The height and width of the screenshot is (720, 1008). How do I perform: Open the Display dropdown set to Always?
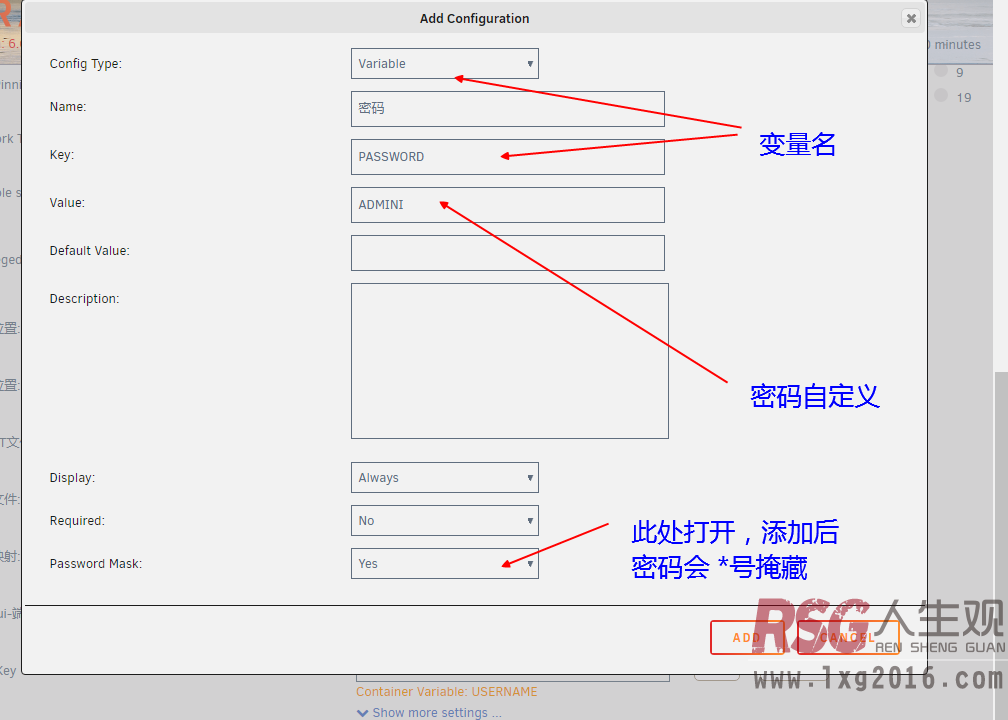tap(444, 478)
